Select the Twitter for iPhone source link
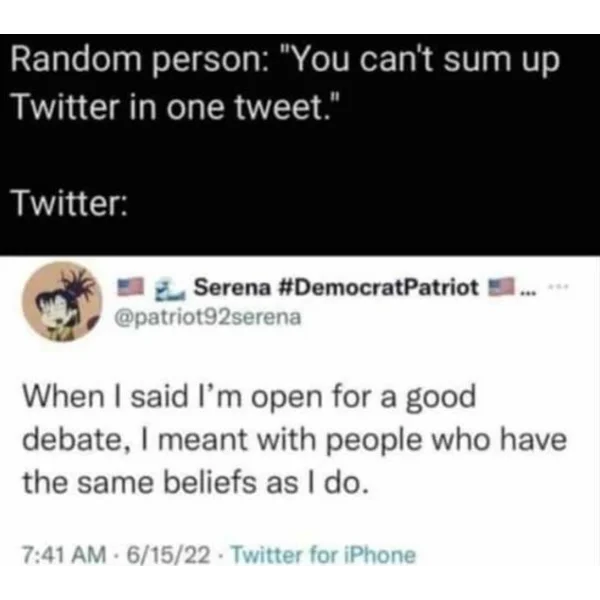The width and height of the screenshot is (600, 600). 323,555
